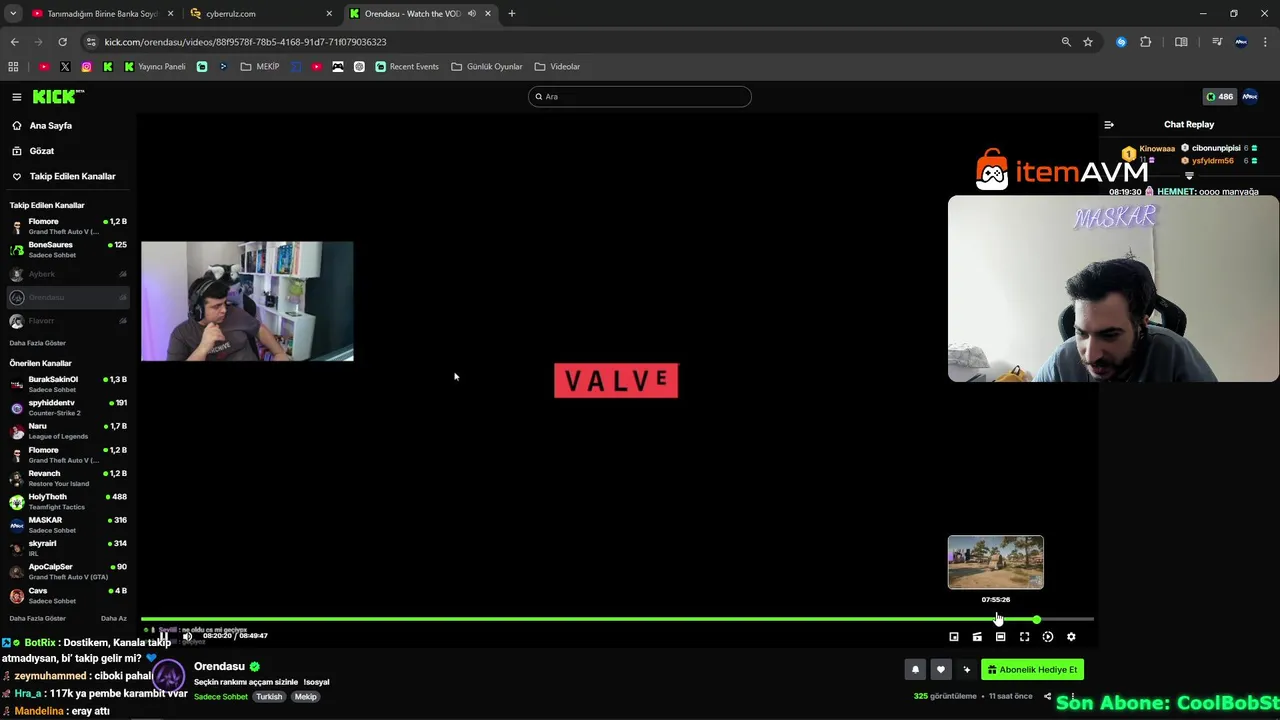Viewport: 1280px width, 720px height.
Task: Open BoneSaures channel in sidebar
Action: (x=68, y=249)
